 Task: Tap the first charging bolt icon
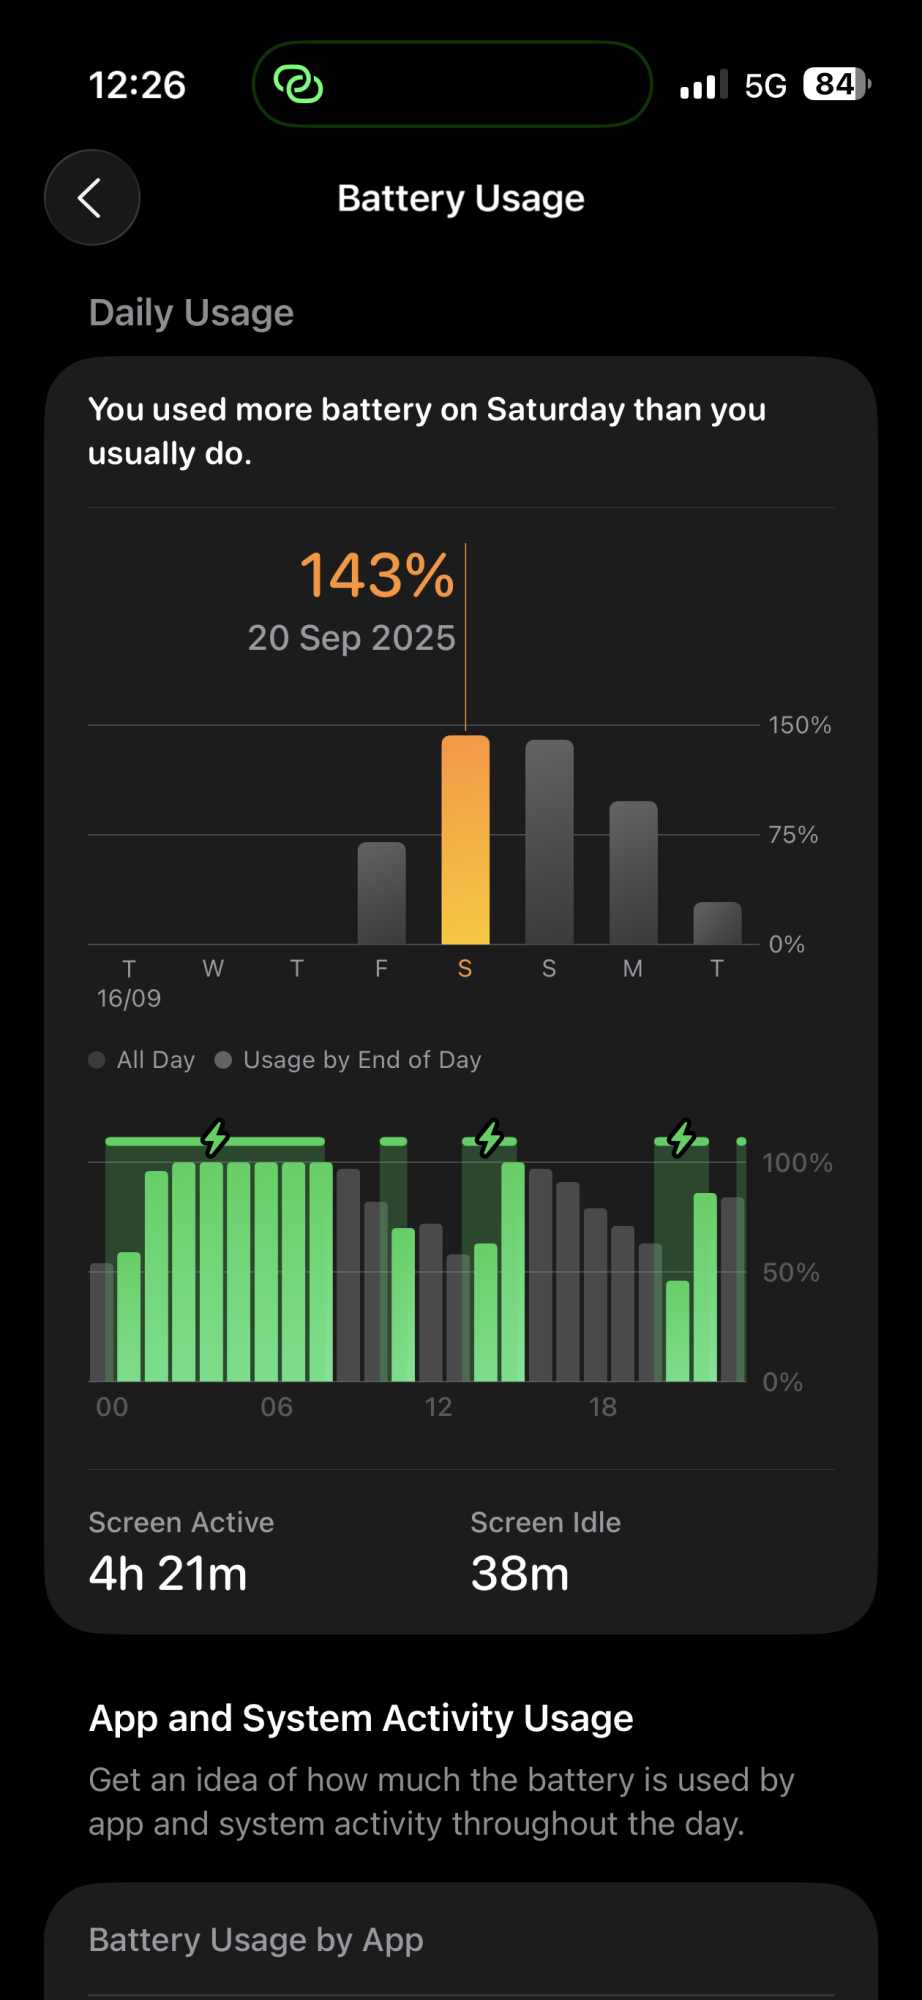tap(215, 1138)
